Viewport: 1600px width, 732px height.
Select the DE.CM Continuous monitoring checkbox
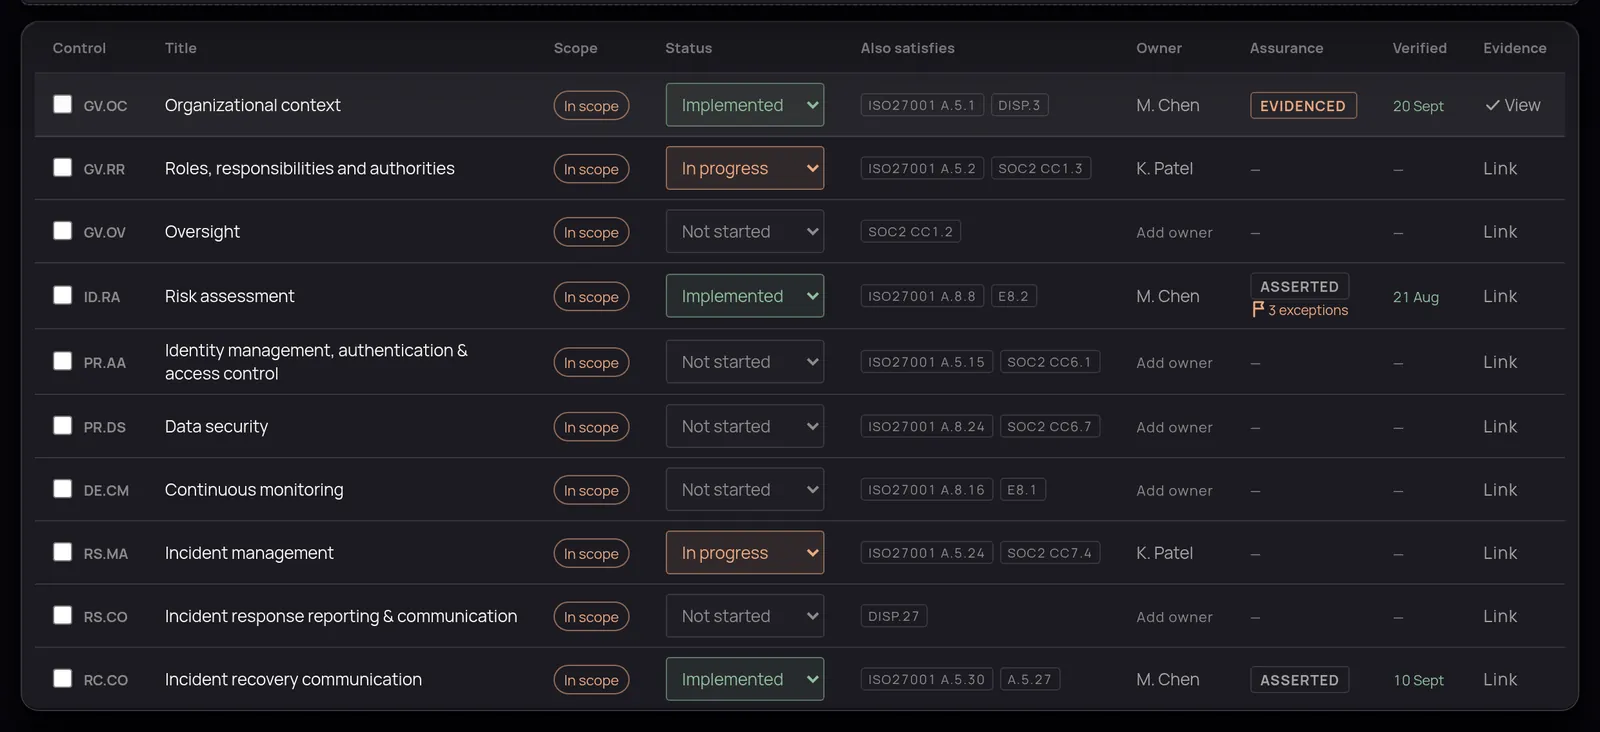[x=62, y=488]
